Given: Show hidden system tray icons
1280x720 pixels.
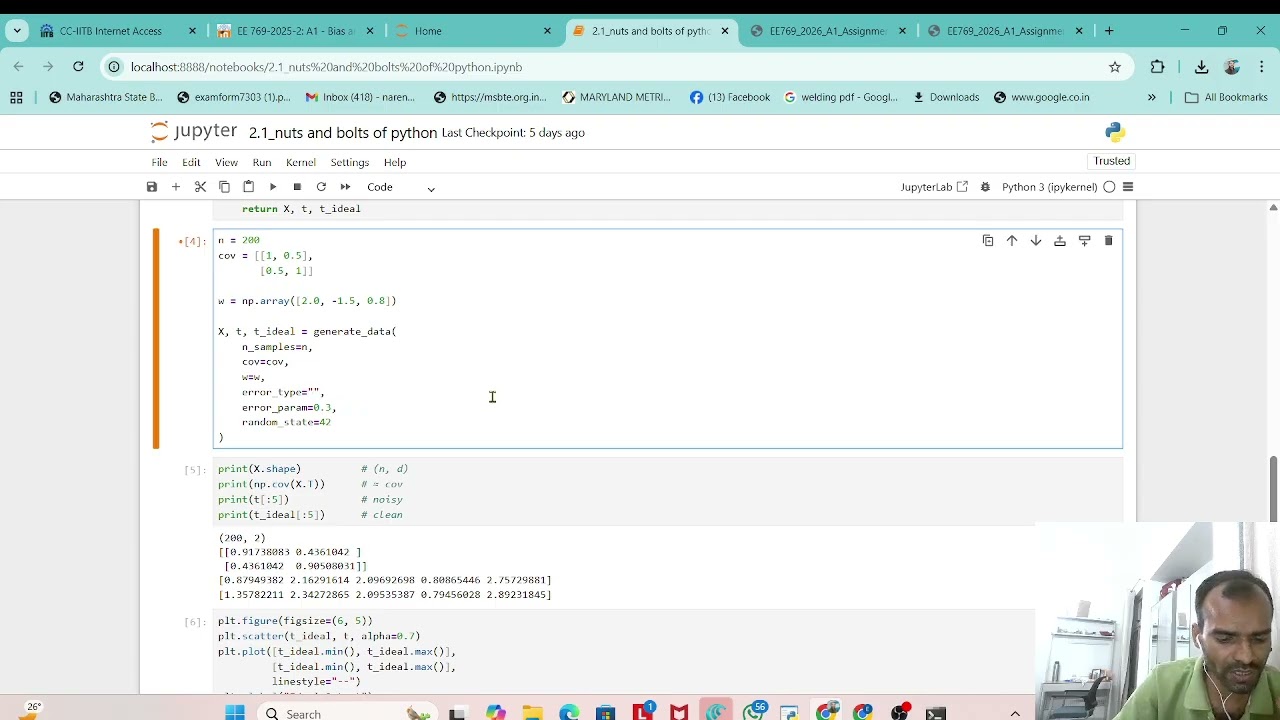Looking at the screenshot, I should point(1015,713).
